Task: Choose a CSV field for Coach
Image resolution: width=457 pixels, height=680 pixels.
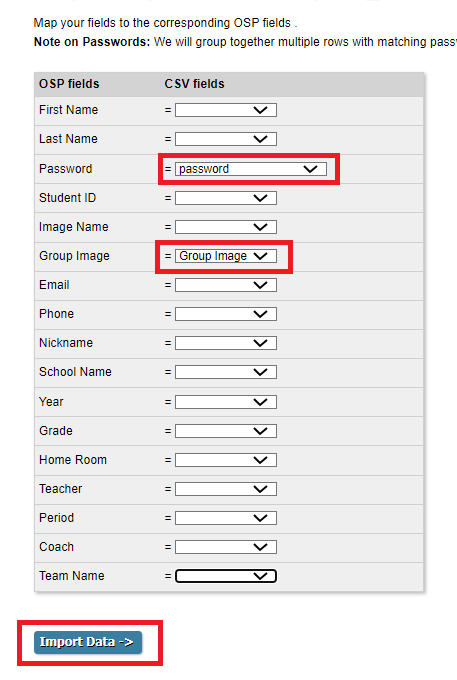Action: (225, 547)
